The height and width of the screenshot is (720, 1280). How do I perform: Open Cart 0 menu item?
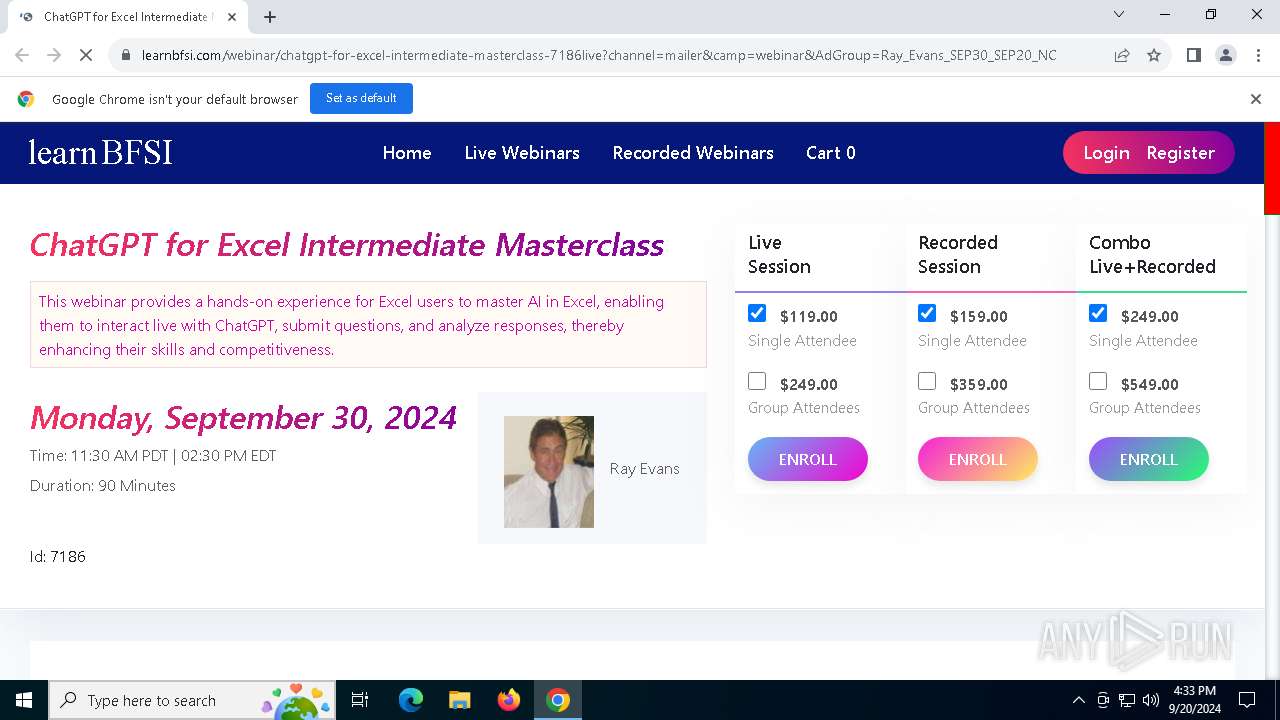831,153
